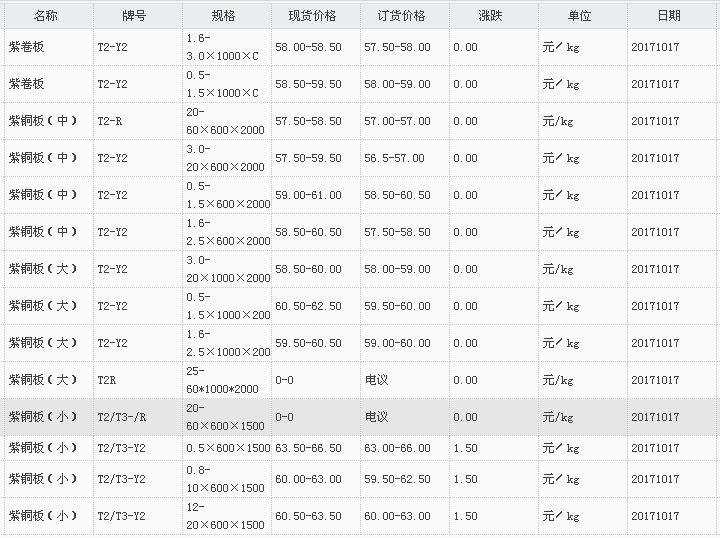Click the T2/T3-/R grade cell

click(121, 417)
